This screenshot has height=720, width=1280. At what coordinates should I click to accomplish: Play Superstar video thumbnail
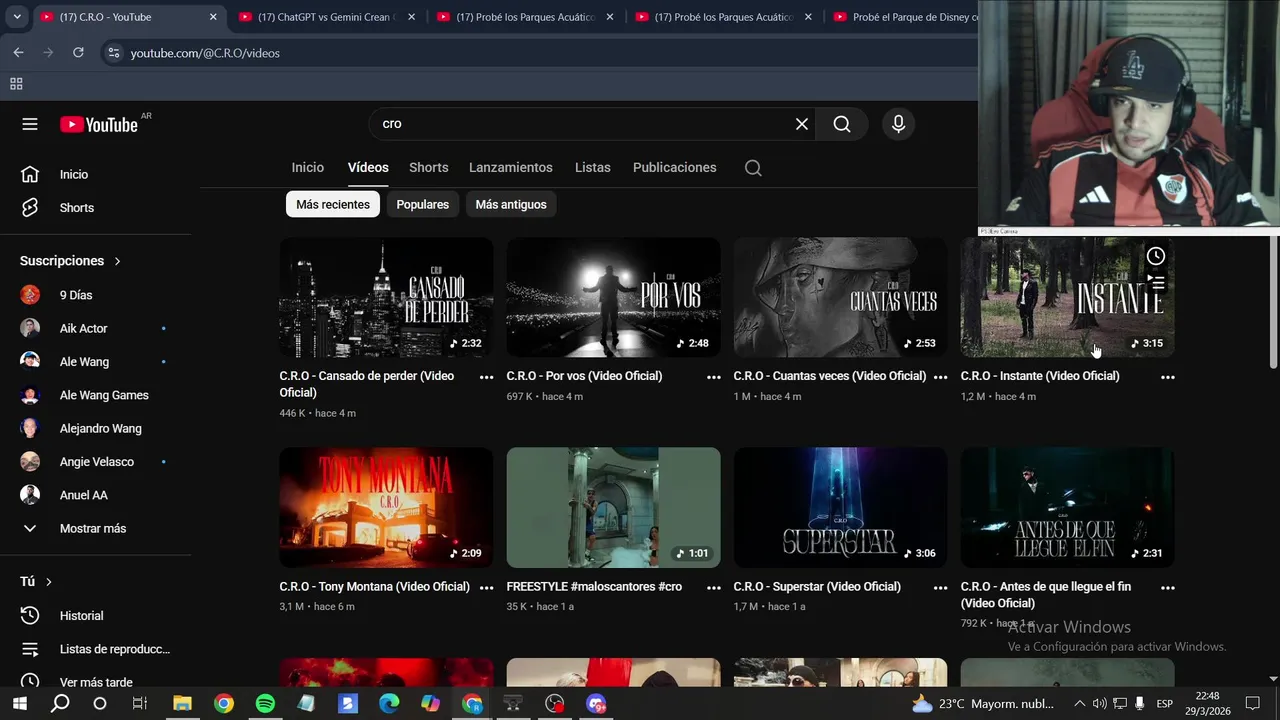[x=840, y=507]
